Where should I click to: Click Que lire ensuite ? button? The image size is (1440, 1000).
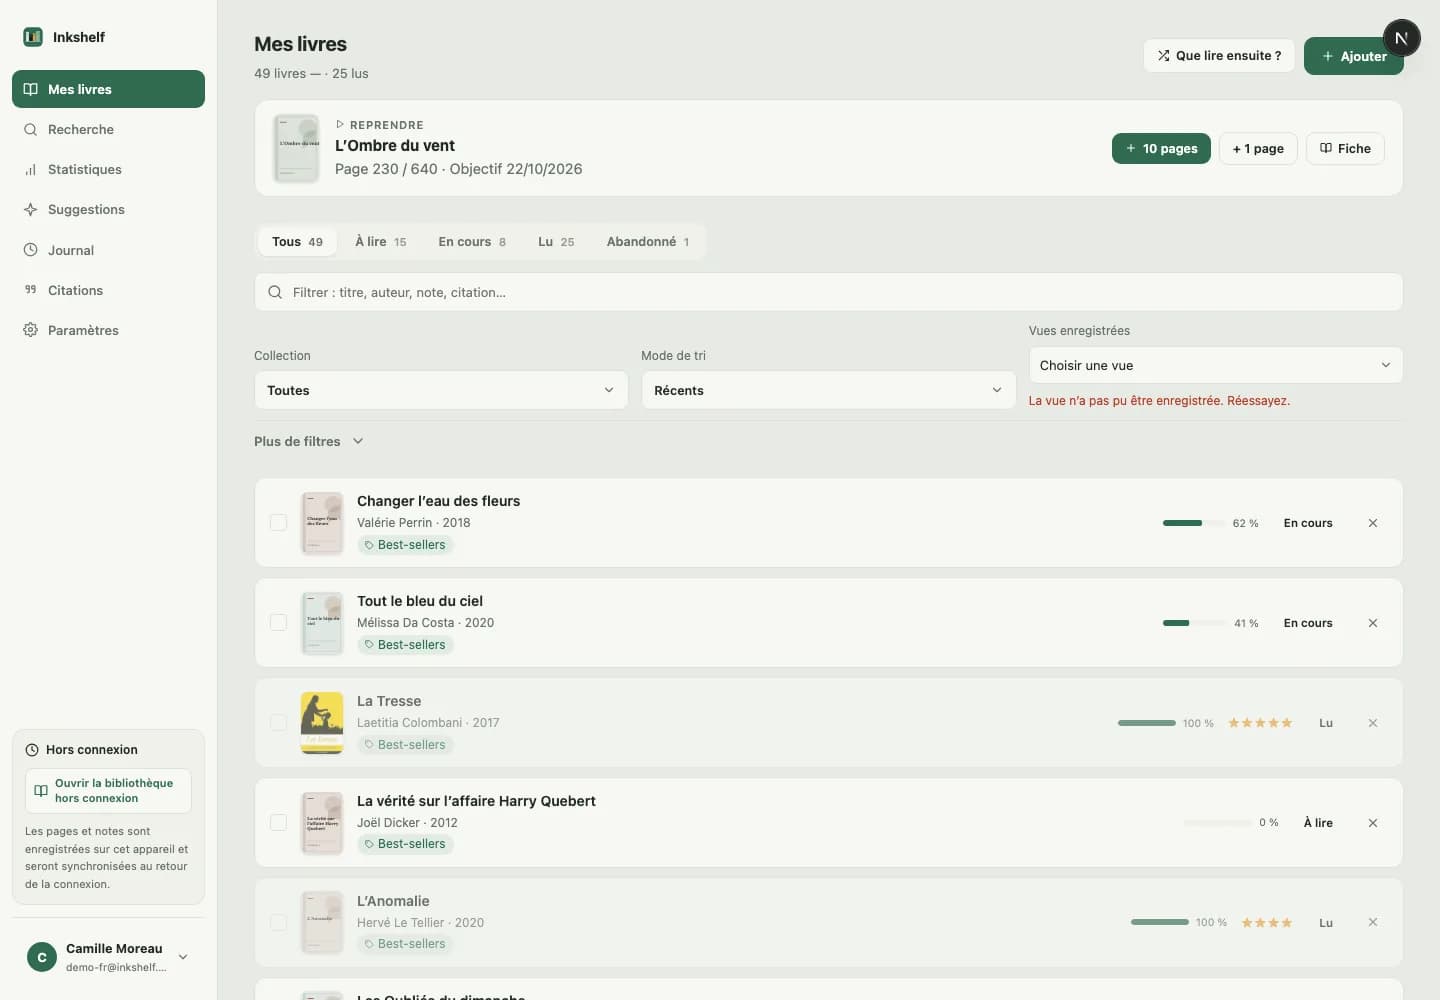[1219, 56]
